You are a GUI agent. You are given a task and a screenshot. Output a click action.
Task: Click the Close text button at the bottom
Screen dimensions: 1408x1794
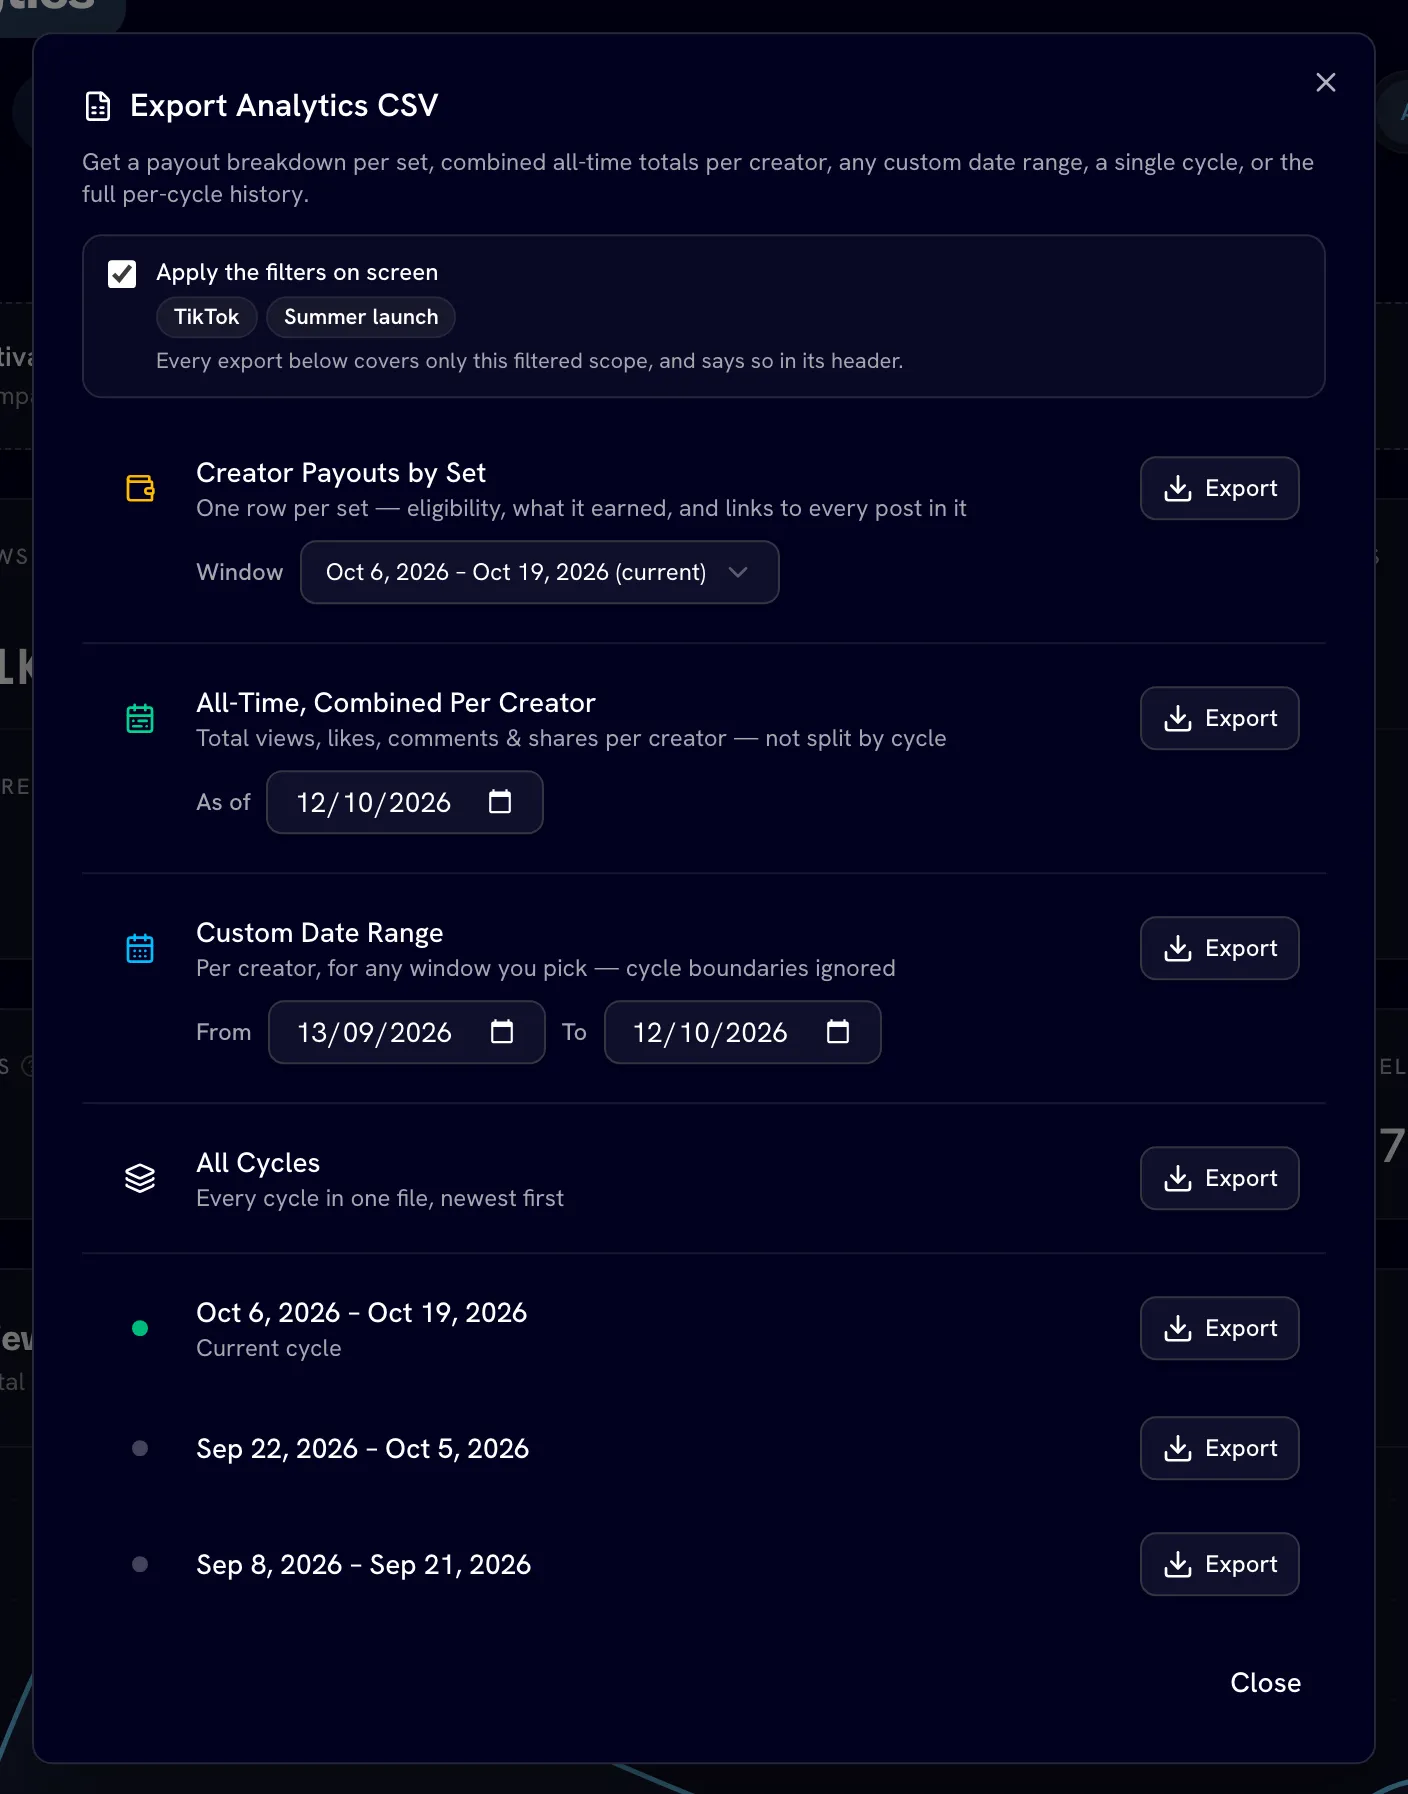coord(1265,1683)
